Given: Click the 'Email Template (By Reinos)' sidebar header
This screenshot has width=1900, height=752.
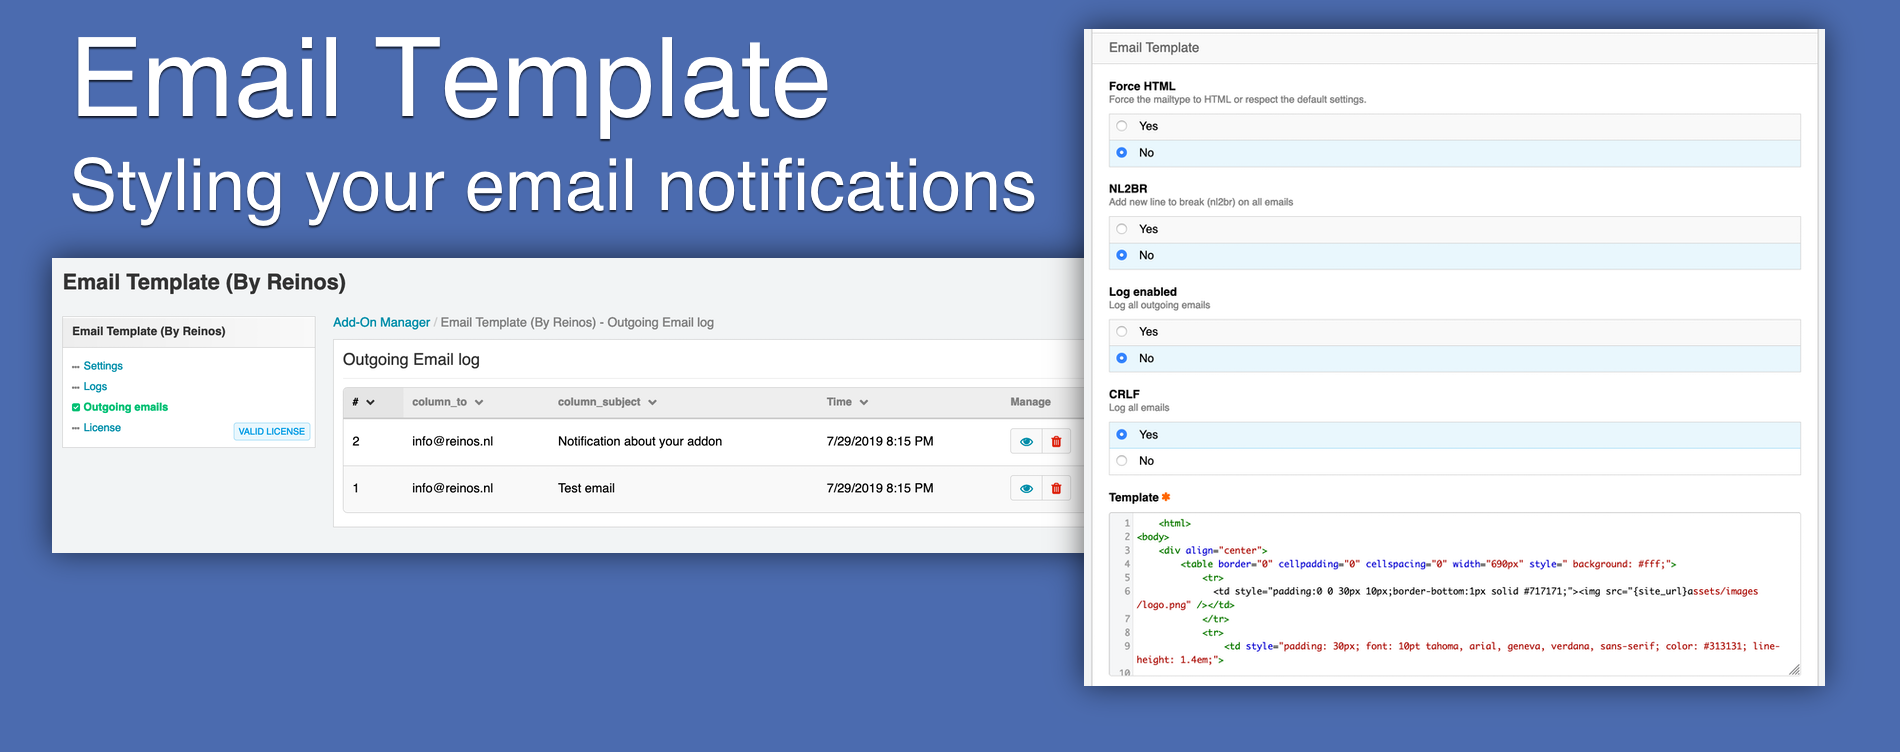Looking at the screenshot, I should click(x=148, y=331).
